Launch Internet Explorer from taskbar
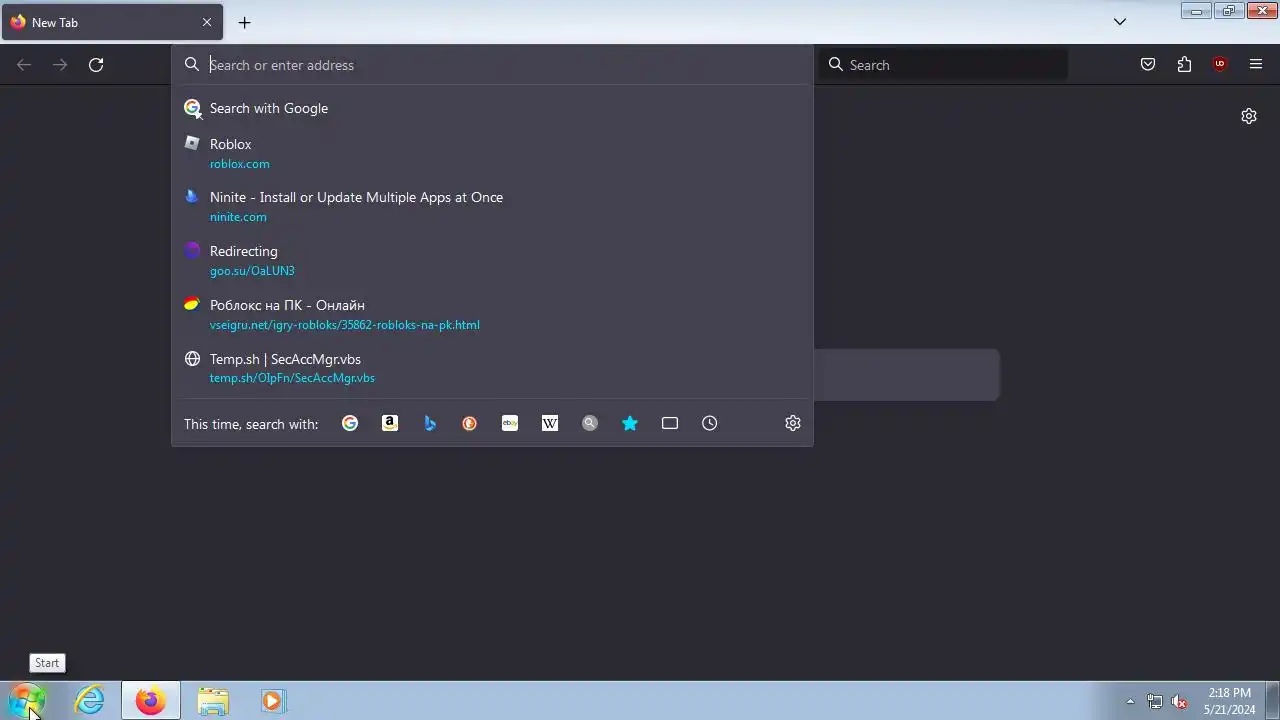The width and height of the screenshot is (1280, 720). click(x=90, y=701)
